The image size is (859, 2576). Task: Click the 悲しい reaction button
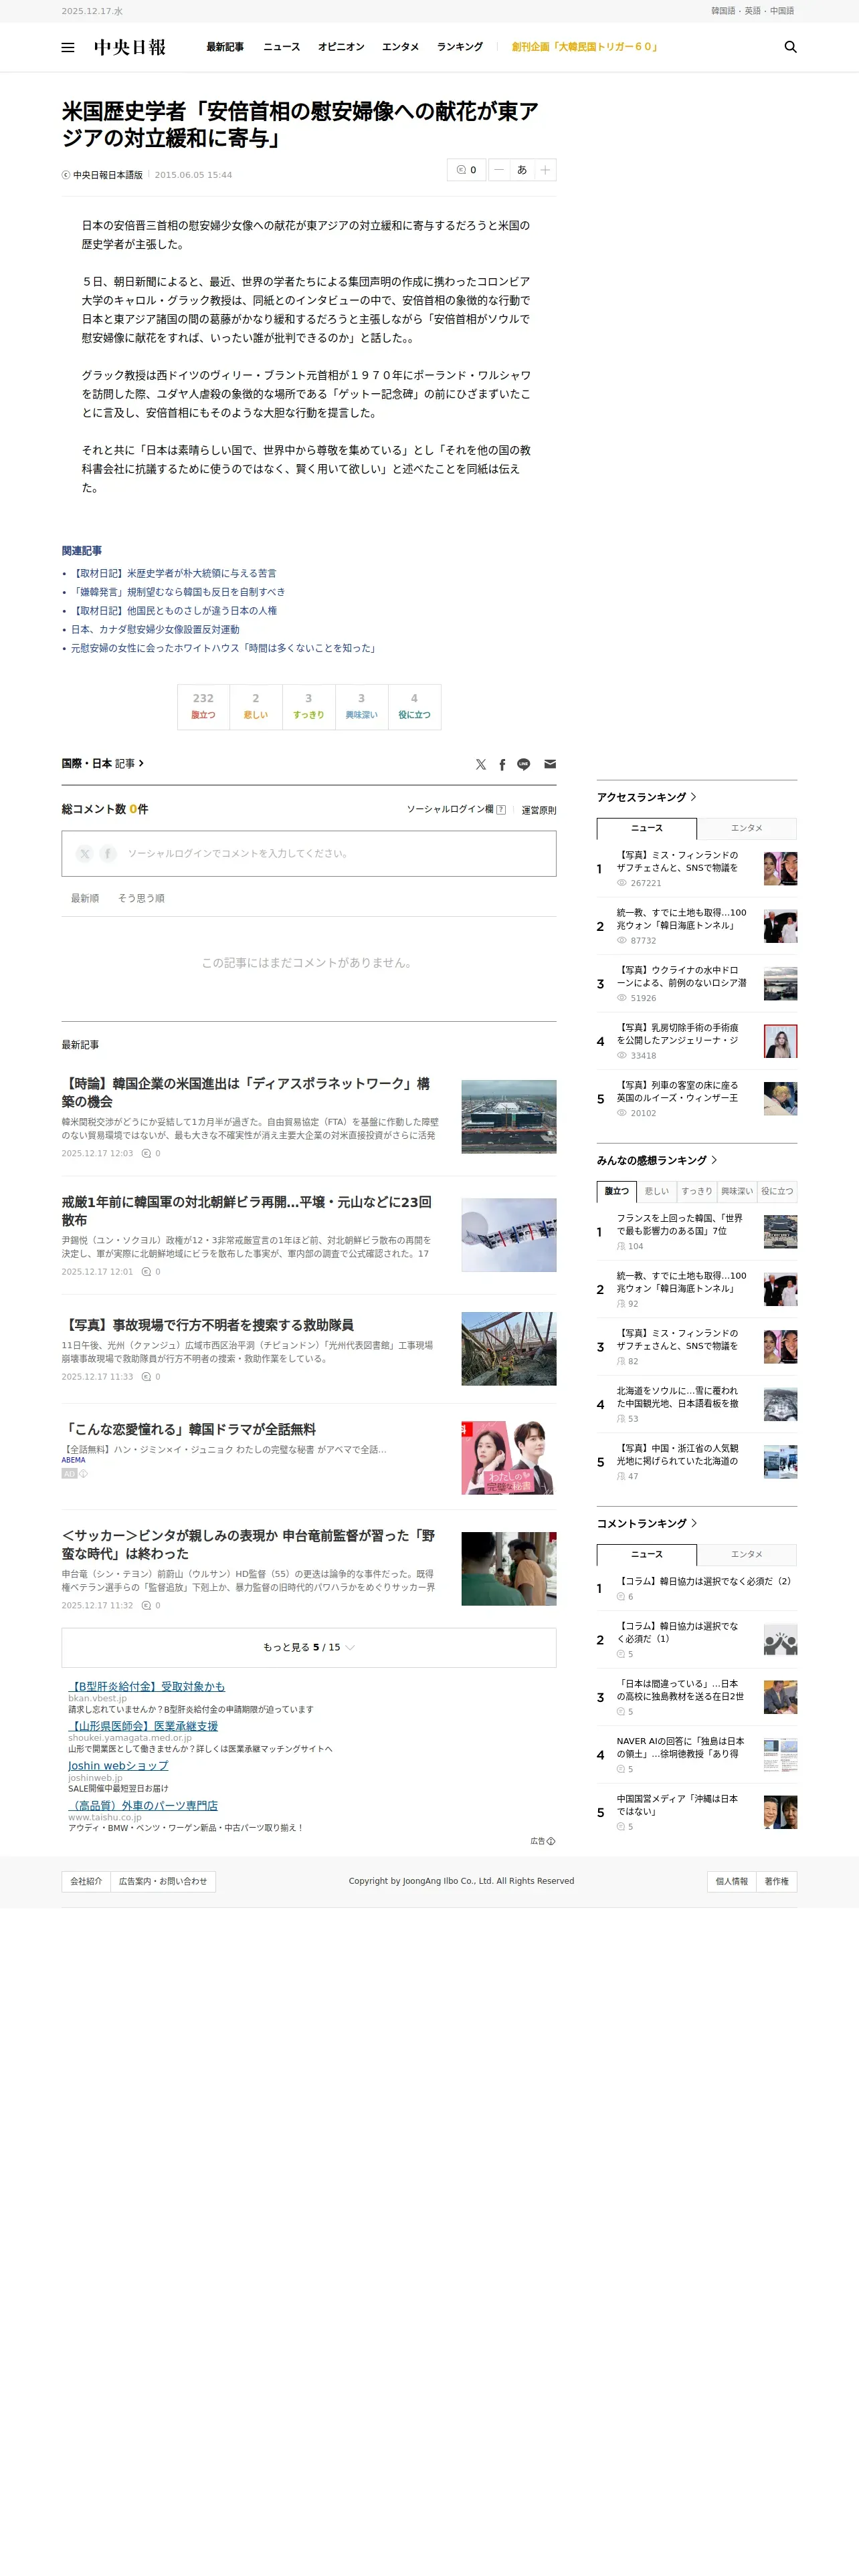pyautogui.click(x=256, y=707)
